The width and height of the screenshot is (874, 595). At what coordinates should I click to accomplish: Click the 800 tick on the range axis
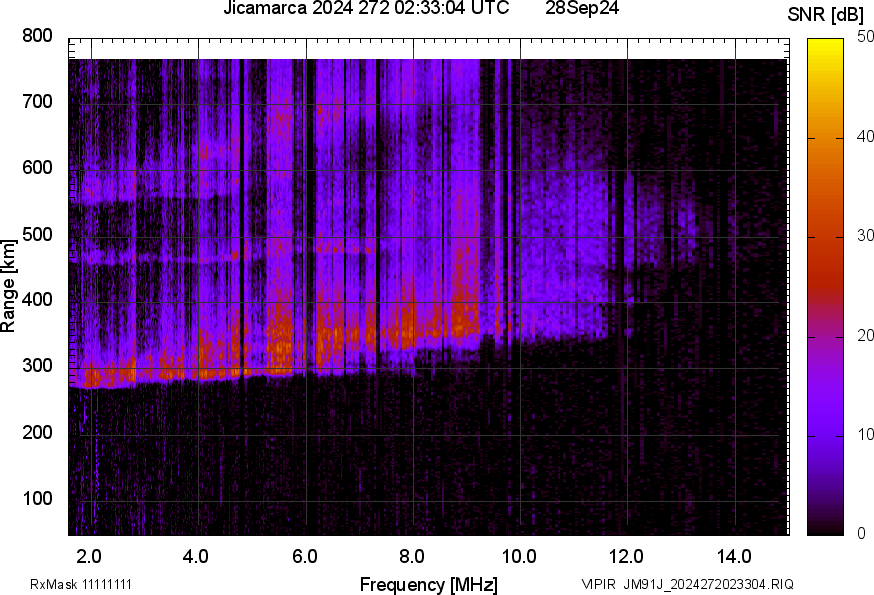tap(37, 36)
